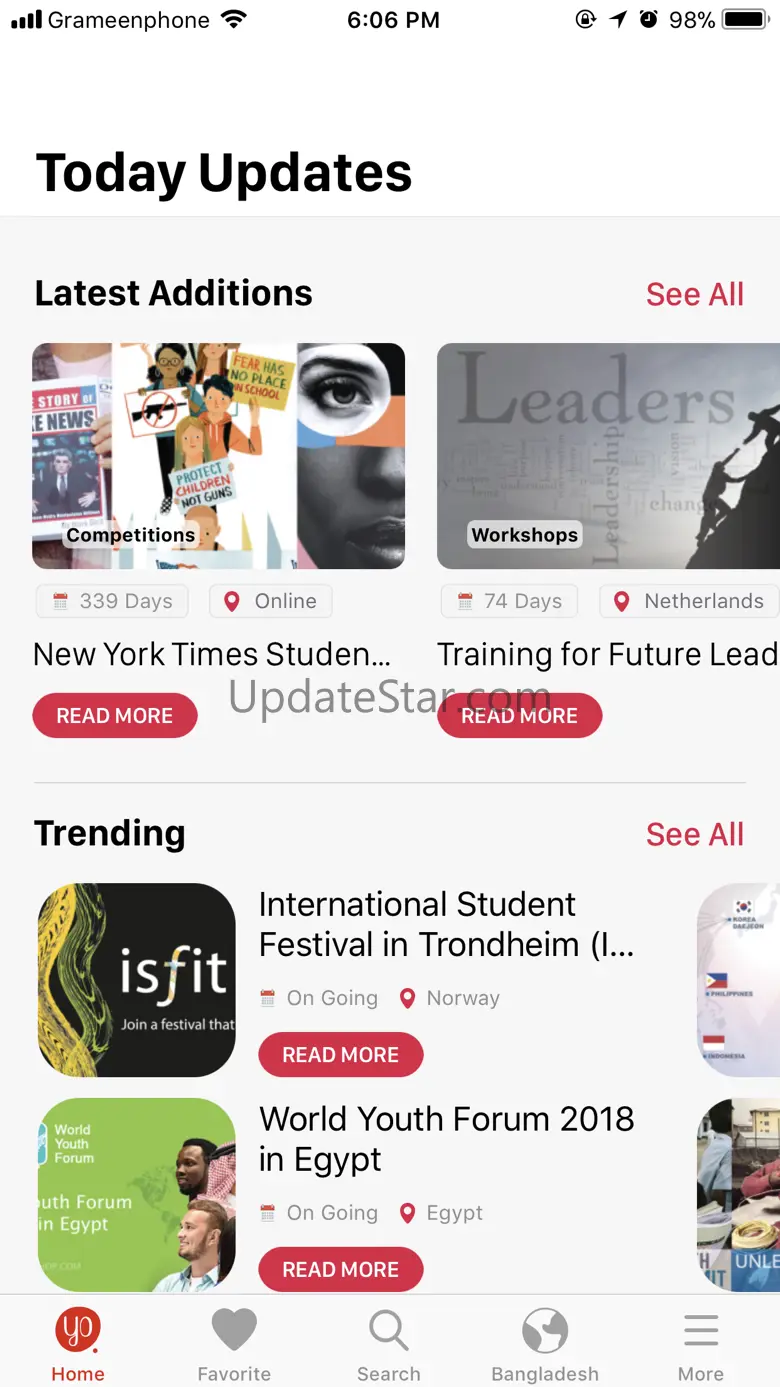This screenshot has height=1387, width=780.
Task: Read more about Training for Future Leaders
Action: tap(519, 716)
